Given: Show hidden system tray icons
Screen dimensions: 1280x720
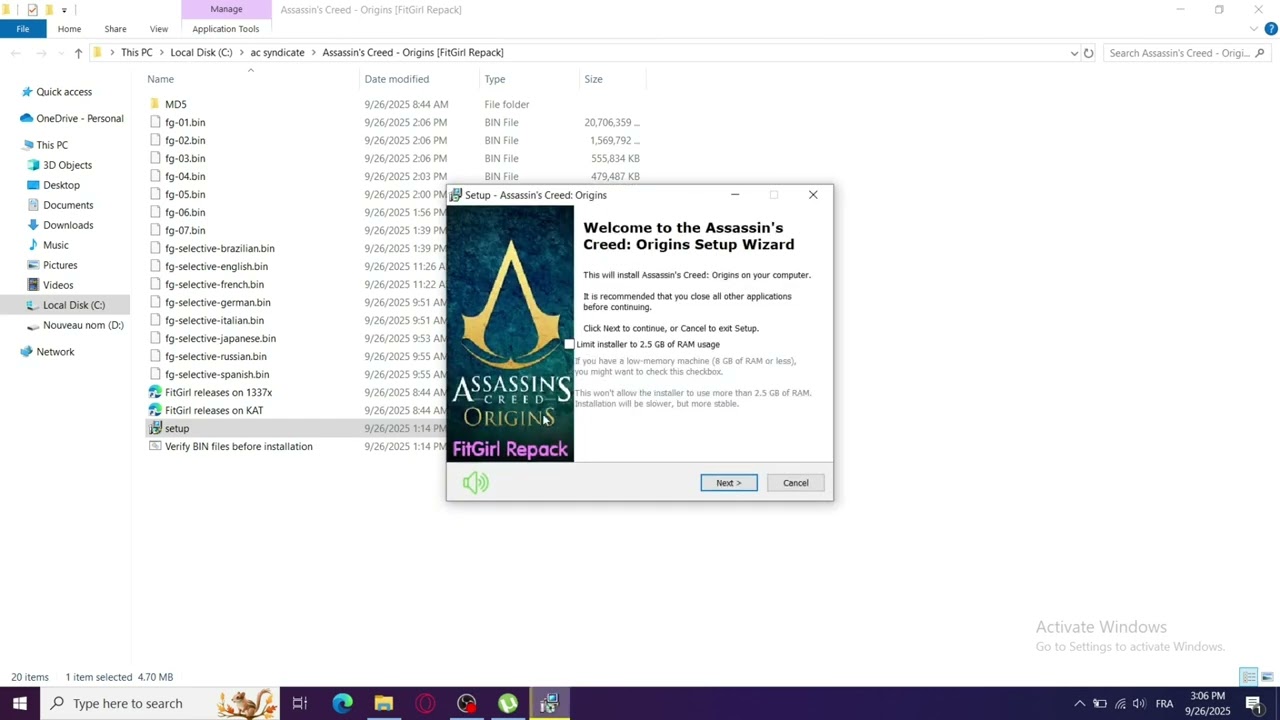Looking at the screenshot, I should click(x=1079, y=704).
